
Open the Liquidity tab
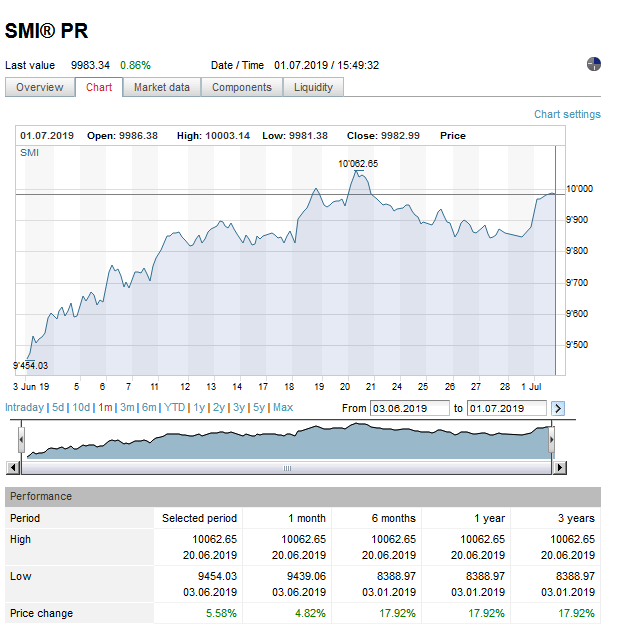click(x=313, y=87)
